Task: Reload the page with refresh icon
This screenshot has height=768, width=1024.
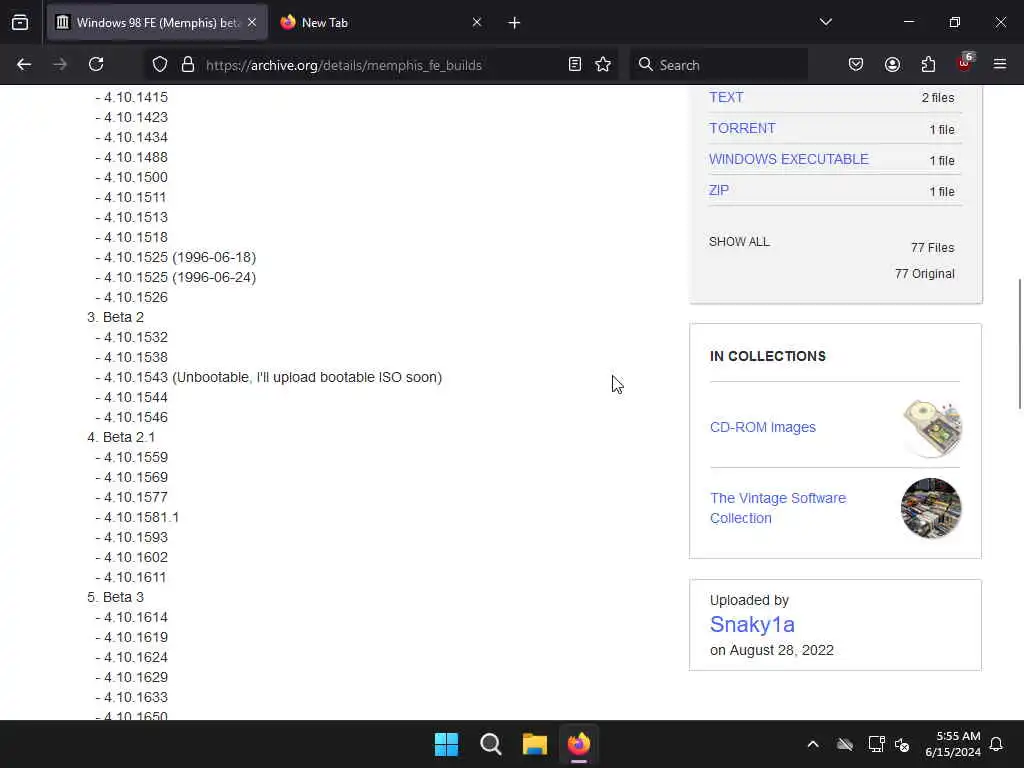Action: (96, 64)
